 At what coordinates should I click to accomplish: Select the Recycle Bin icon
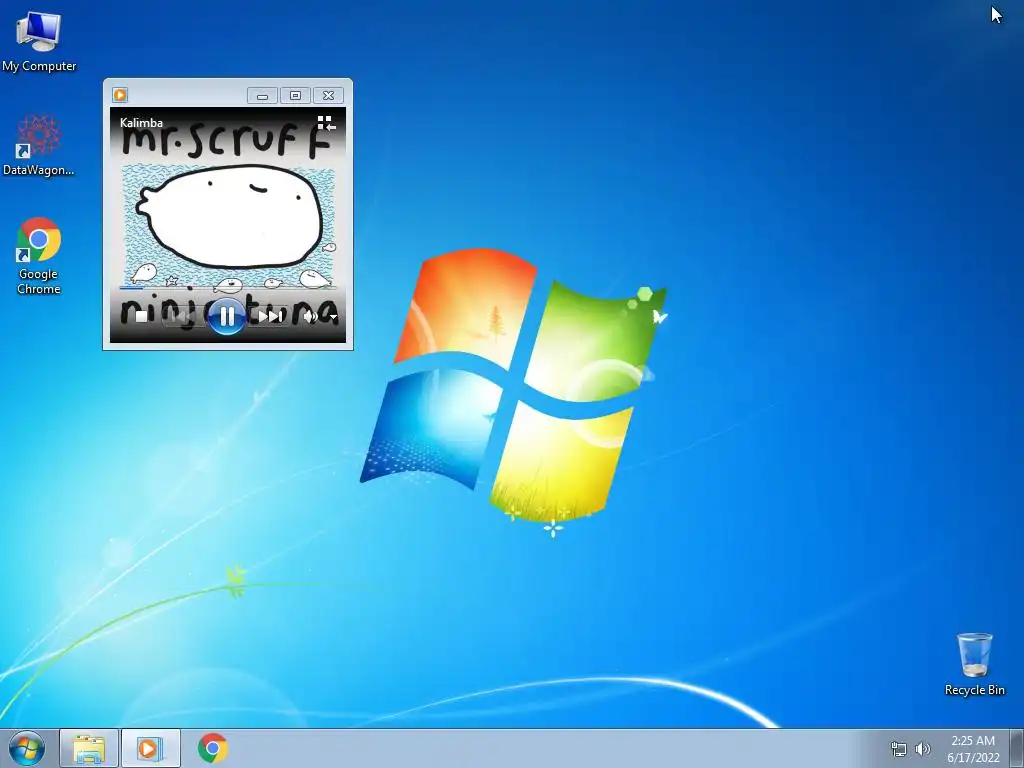(974, 664)
